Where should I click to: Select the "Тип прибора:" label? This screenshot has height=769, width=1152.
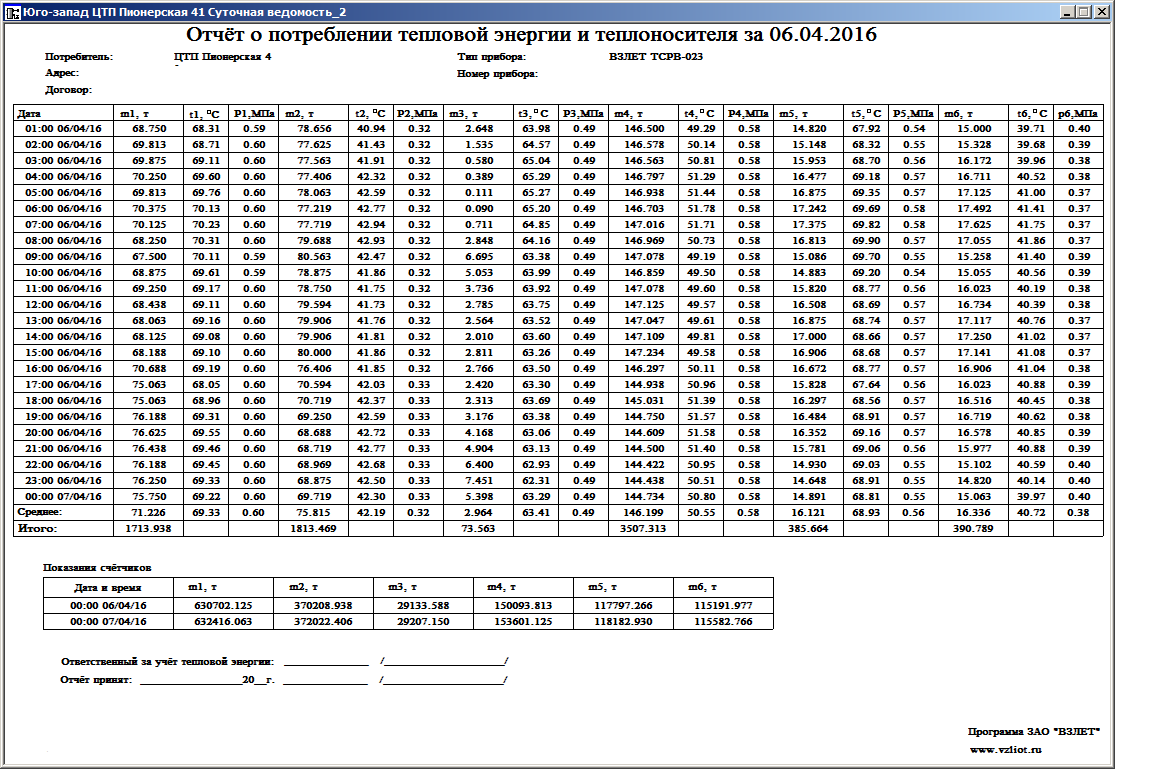pyautogui.click(x=491, y=57)
